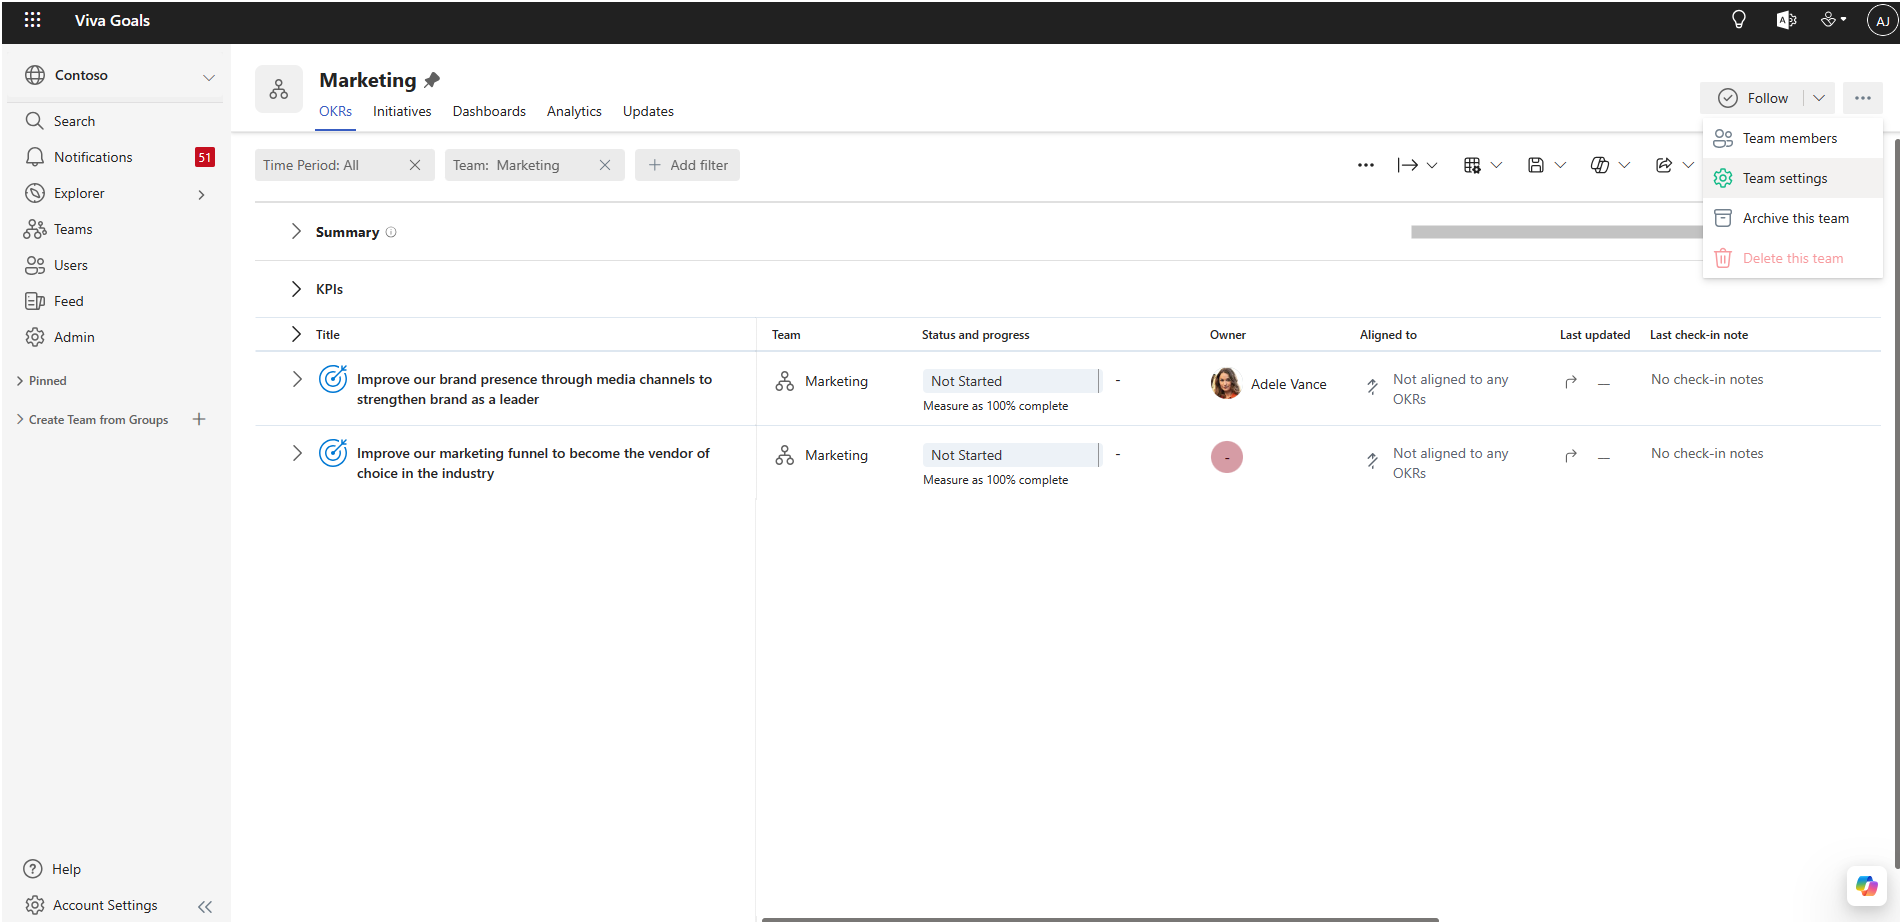
Task: Click Add filter button
Action: pos(687,165)
